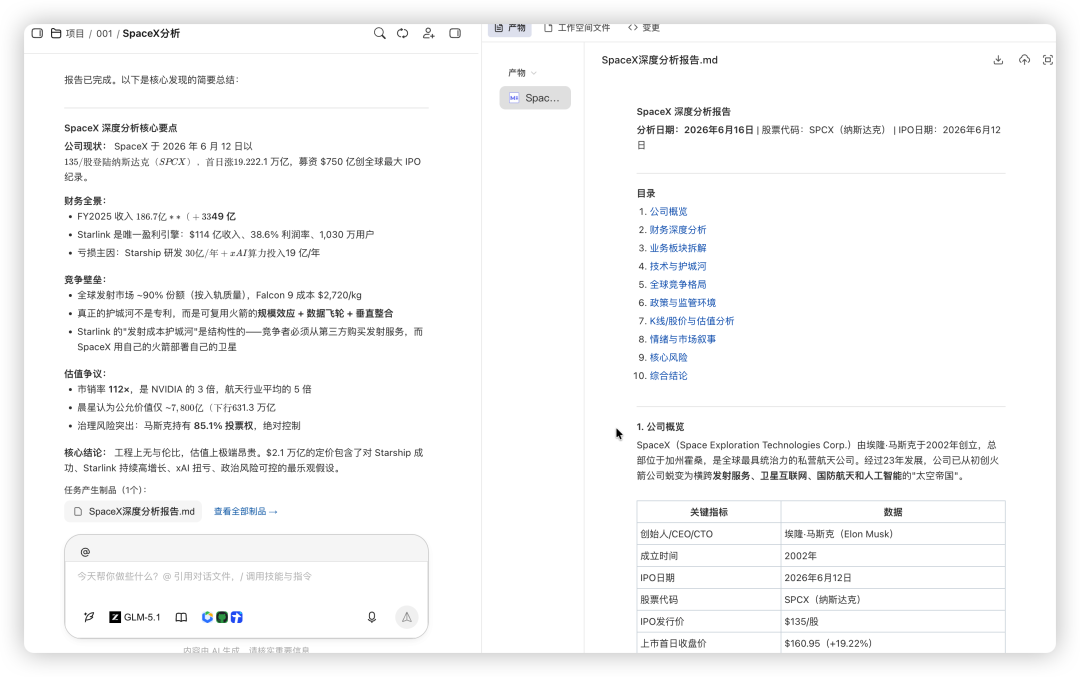Click table cell $160.95 (+19.22%)
1080x677 pixels.
[893, 643]
